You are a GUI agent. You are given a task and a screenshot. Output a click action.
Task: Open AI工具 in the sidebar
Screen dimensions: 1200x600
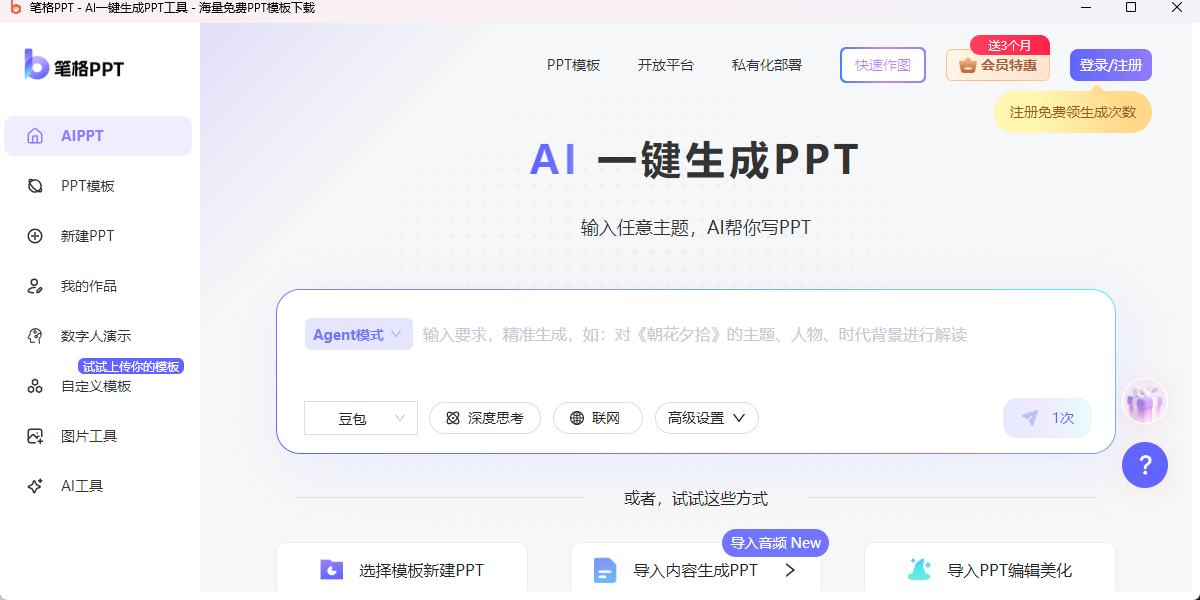pyautogui.click(x=82, y=486)
